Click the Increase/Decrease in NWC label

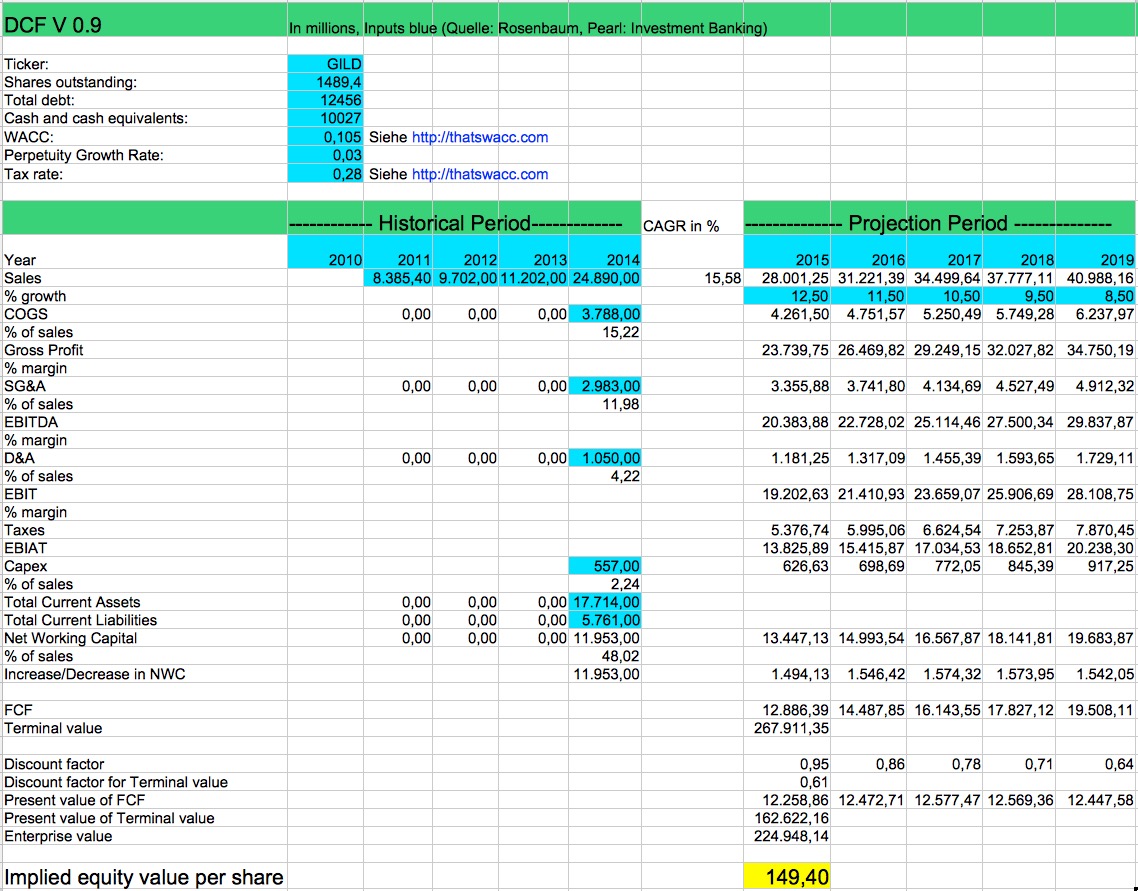(94, 674)
